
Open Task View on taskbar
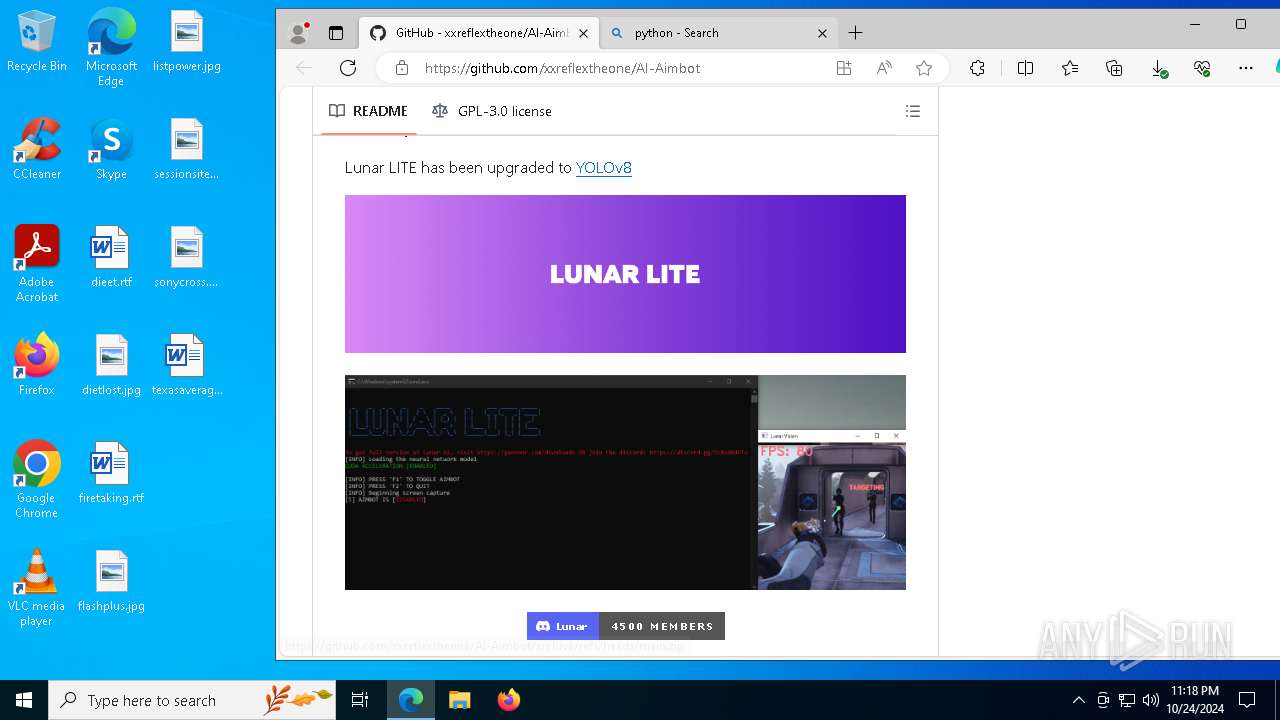pos(360,700)
